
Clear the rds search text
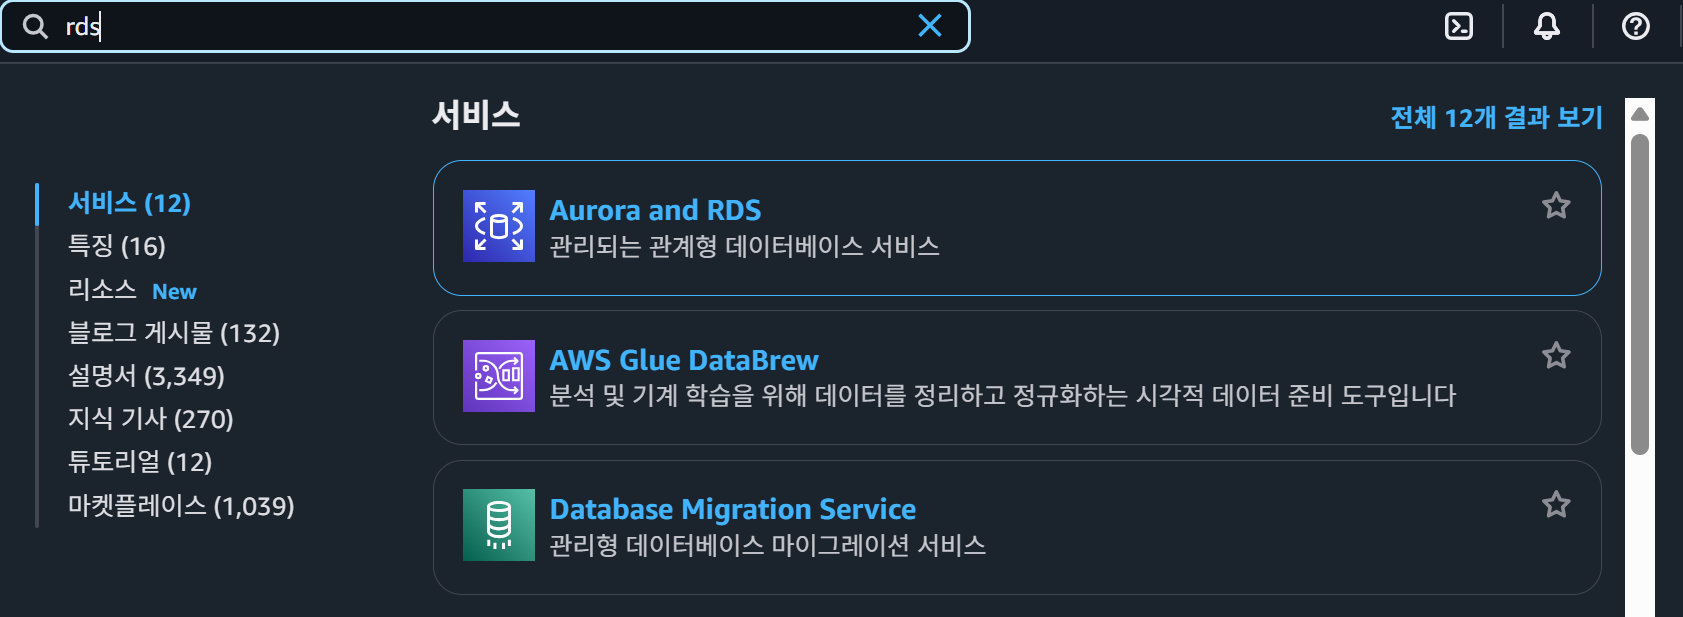tap(930, 26)
